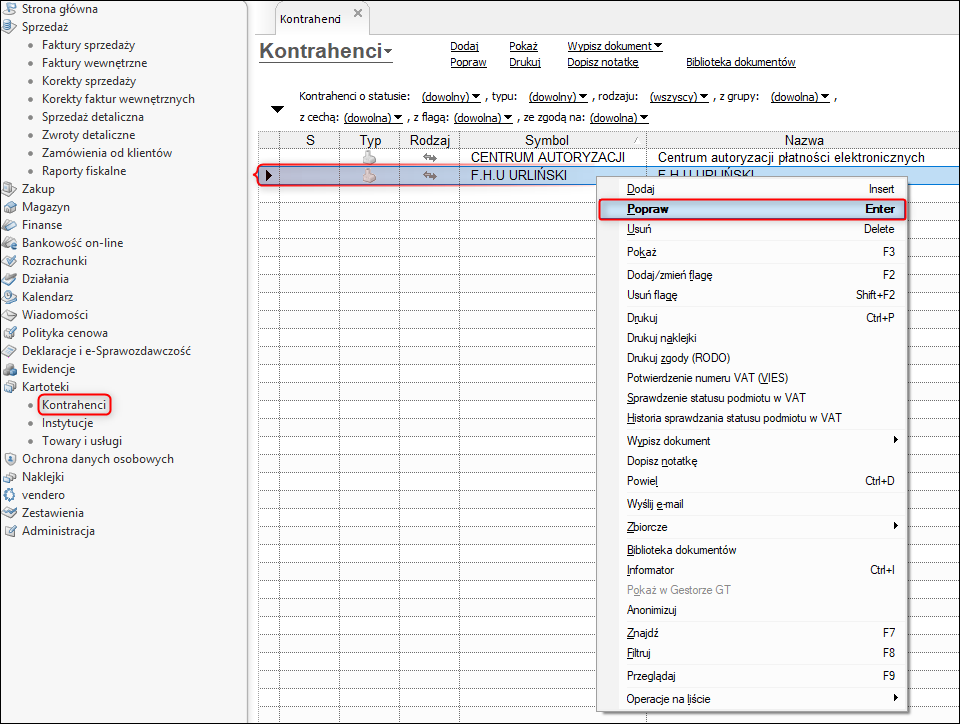Click the Finanse module icon

[x=10, y=225]
